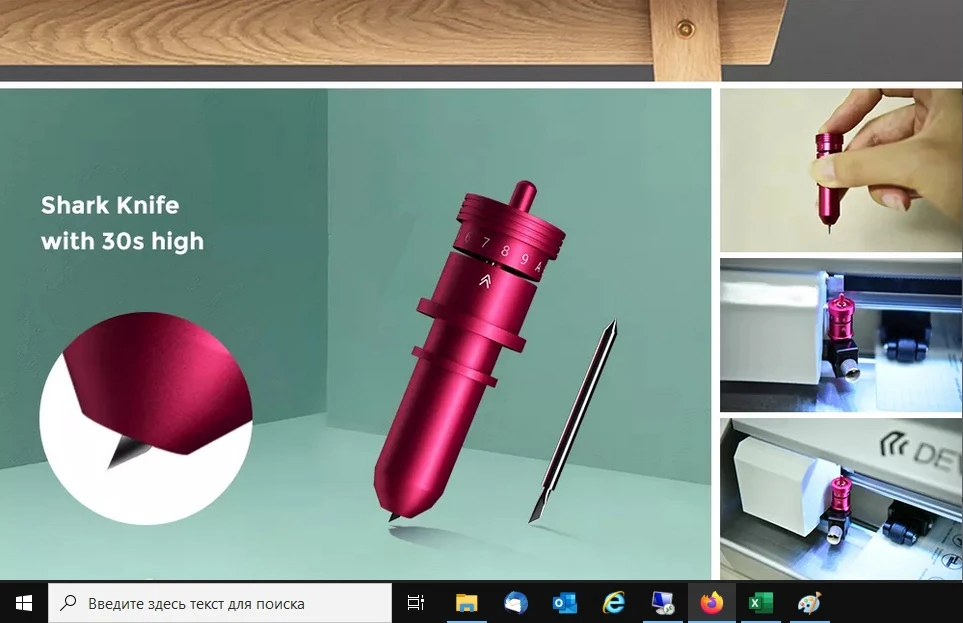
Task: Launch Internet Explorer from the taskbar
Action: coord(614,603)
